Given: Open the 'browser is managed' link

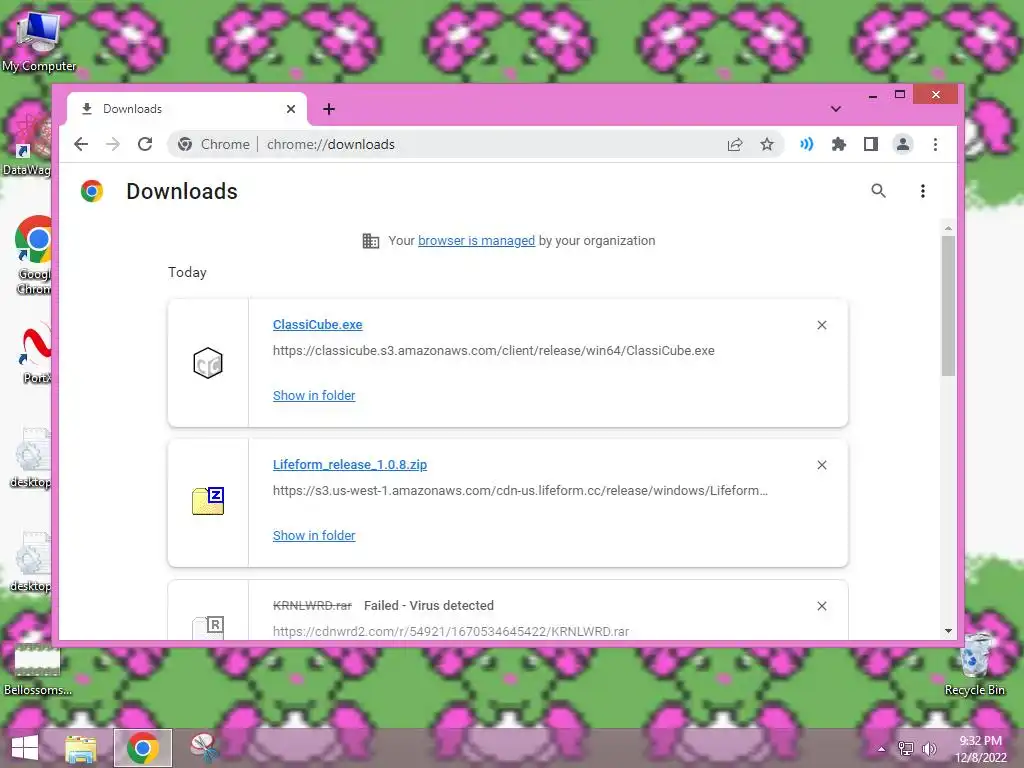Looking at the screenshot, I should coord(476,240).
